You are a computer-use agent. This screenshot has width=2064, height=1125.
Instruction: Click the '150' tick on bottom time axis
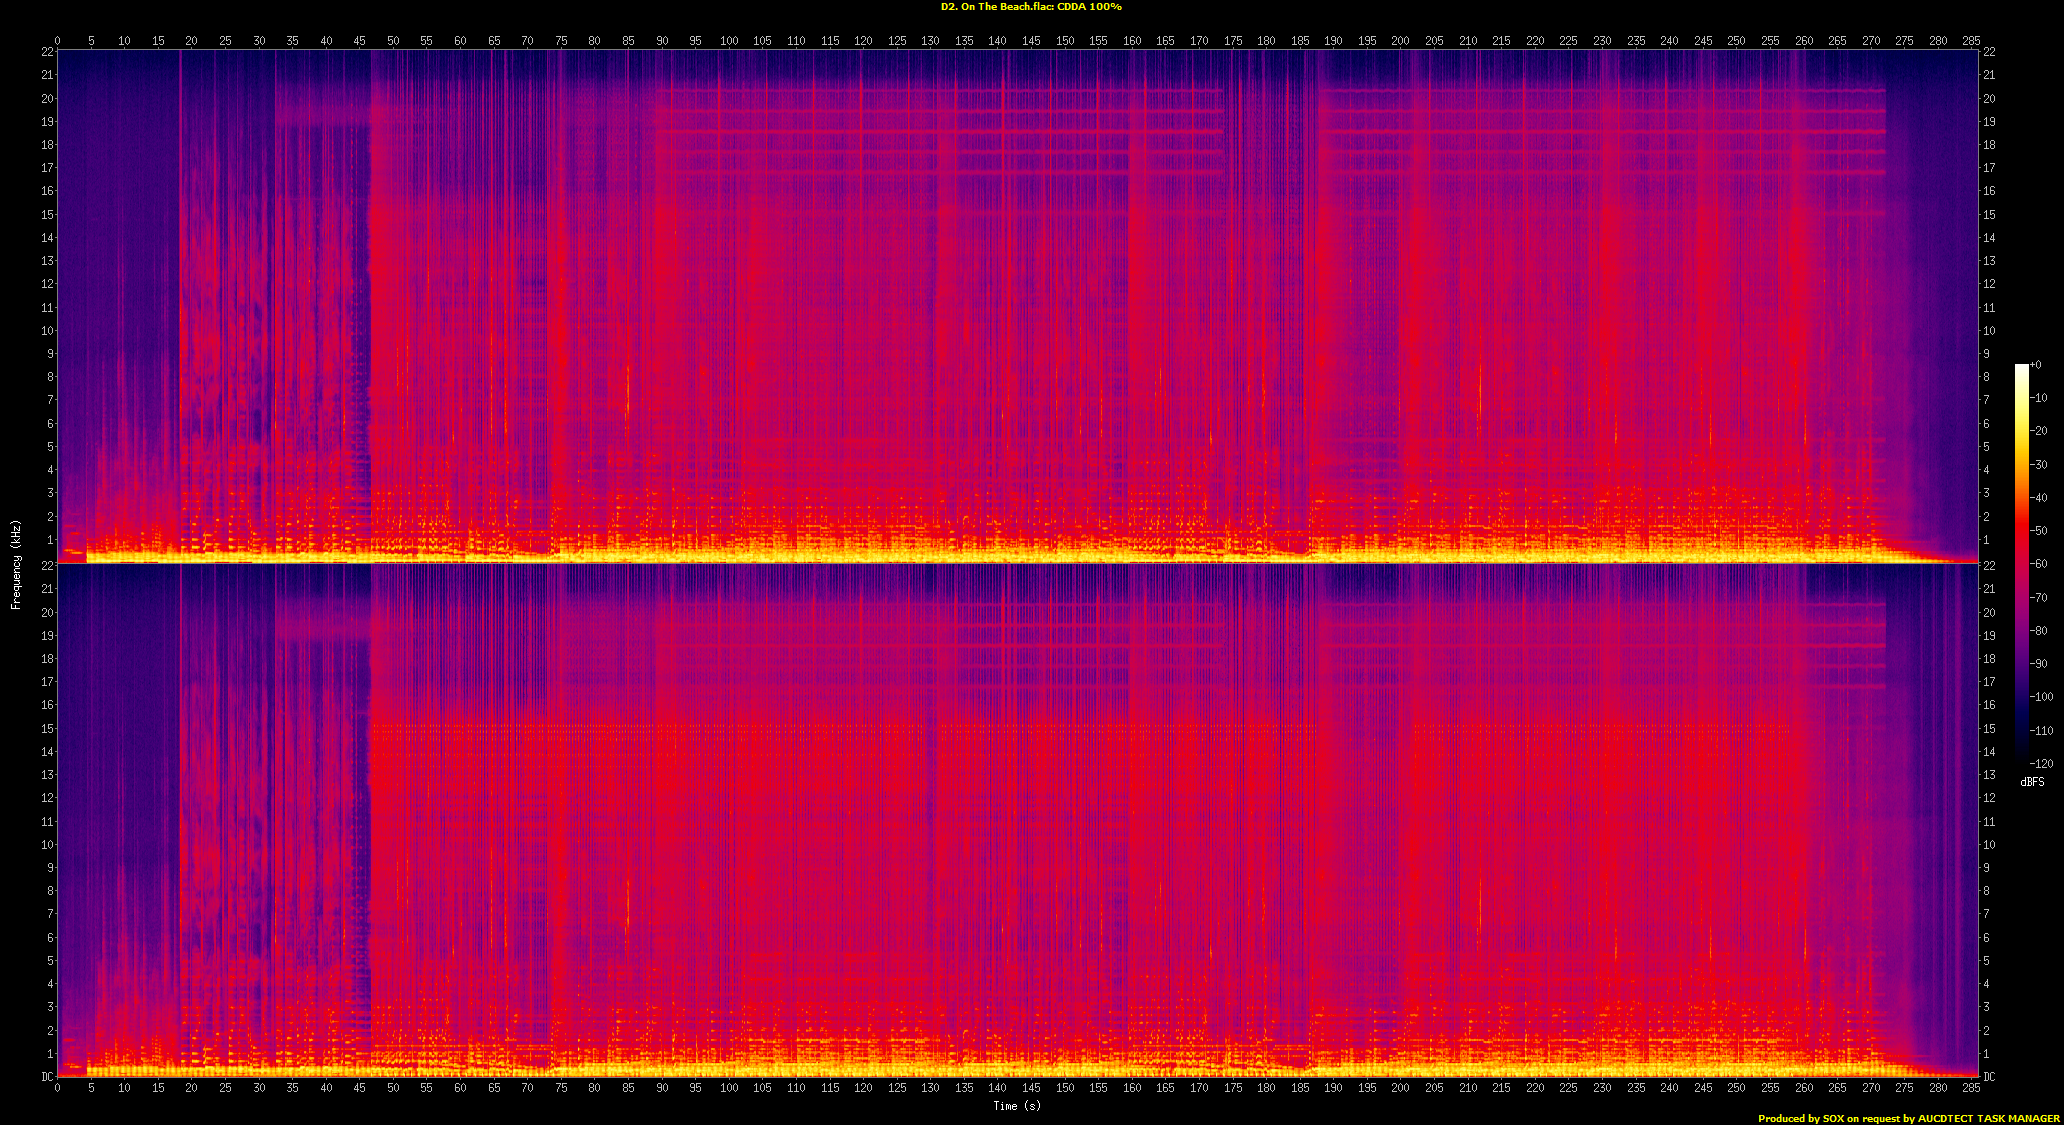[x=1065, y=1088]
